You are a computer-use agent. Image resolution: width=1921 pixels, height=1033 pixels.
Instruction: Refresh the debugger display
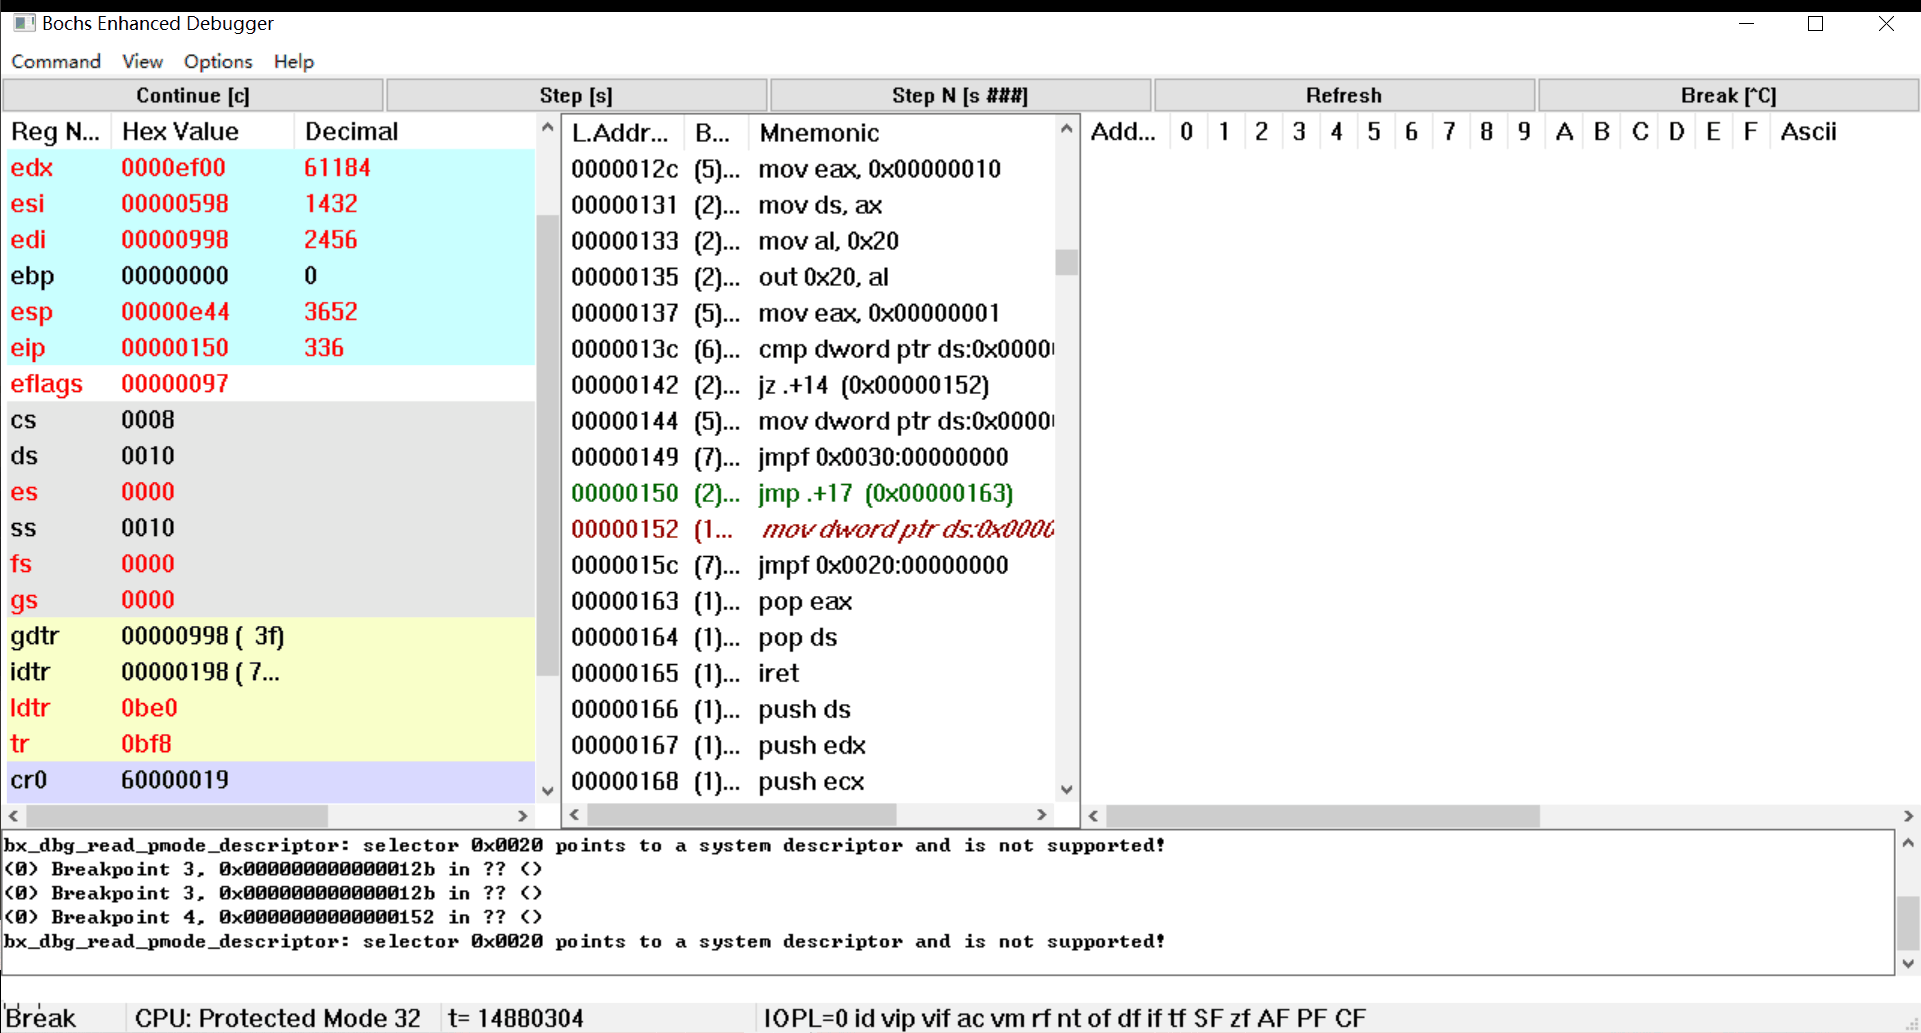tap(1343, 95)
